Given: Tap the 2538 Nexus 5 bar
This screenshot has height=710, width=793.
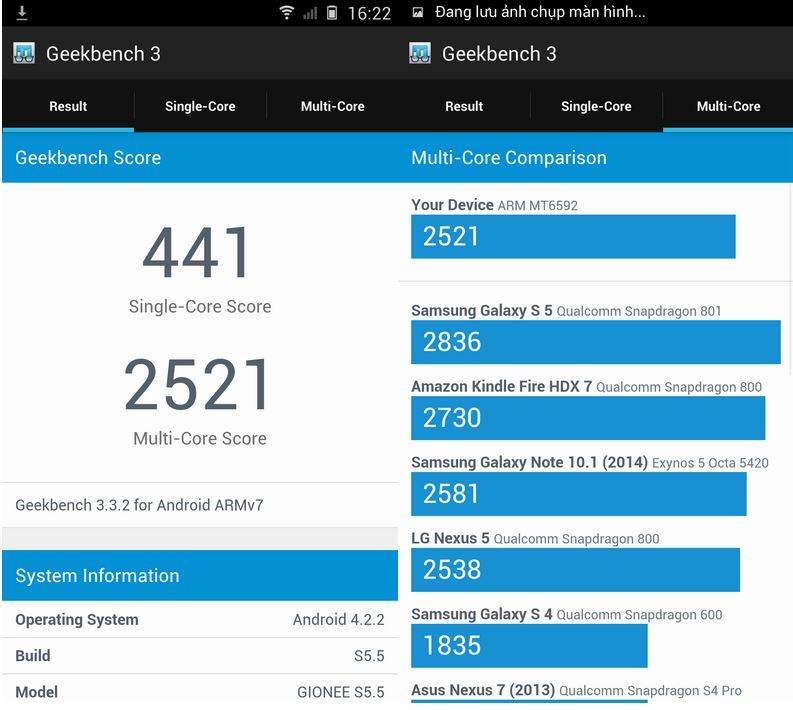Looking at the screenshot, I should point(576,569).
